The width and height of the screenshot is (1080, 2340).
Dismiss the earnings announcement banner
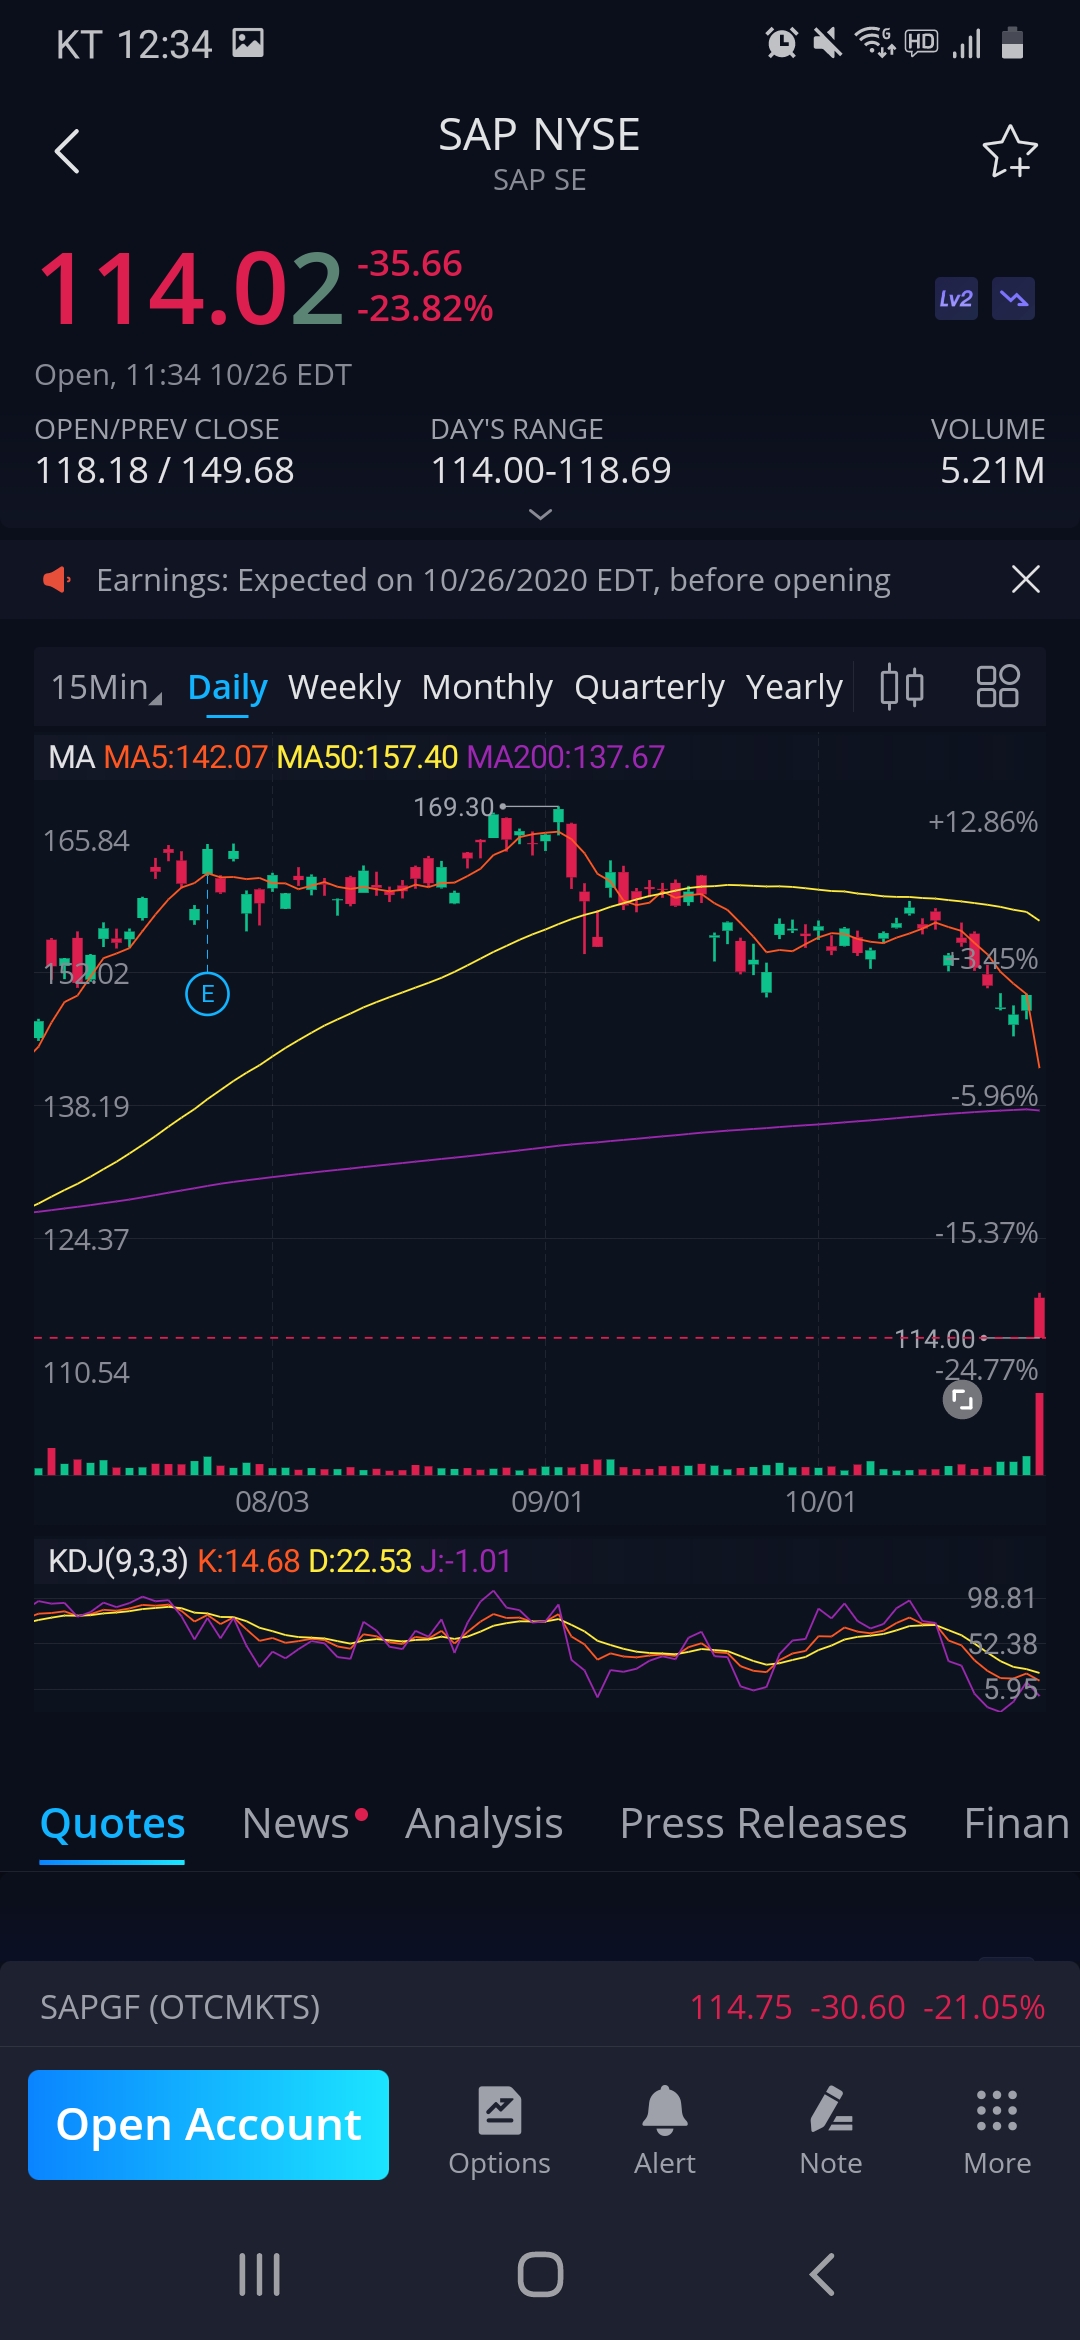point(1025,579)
